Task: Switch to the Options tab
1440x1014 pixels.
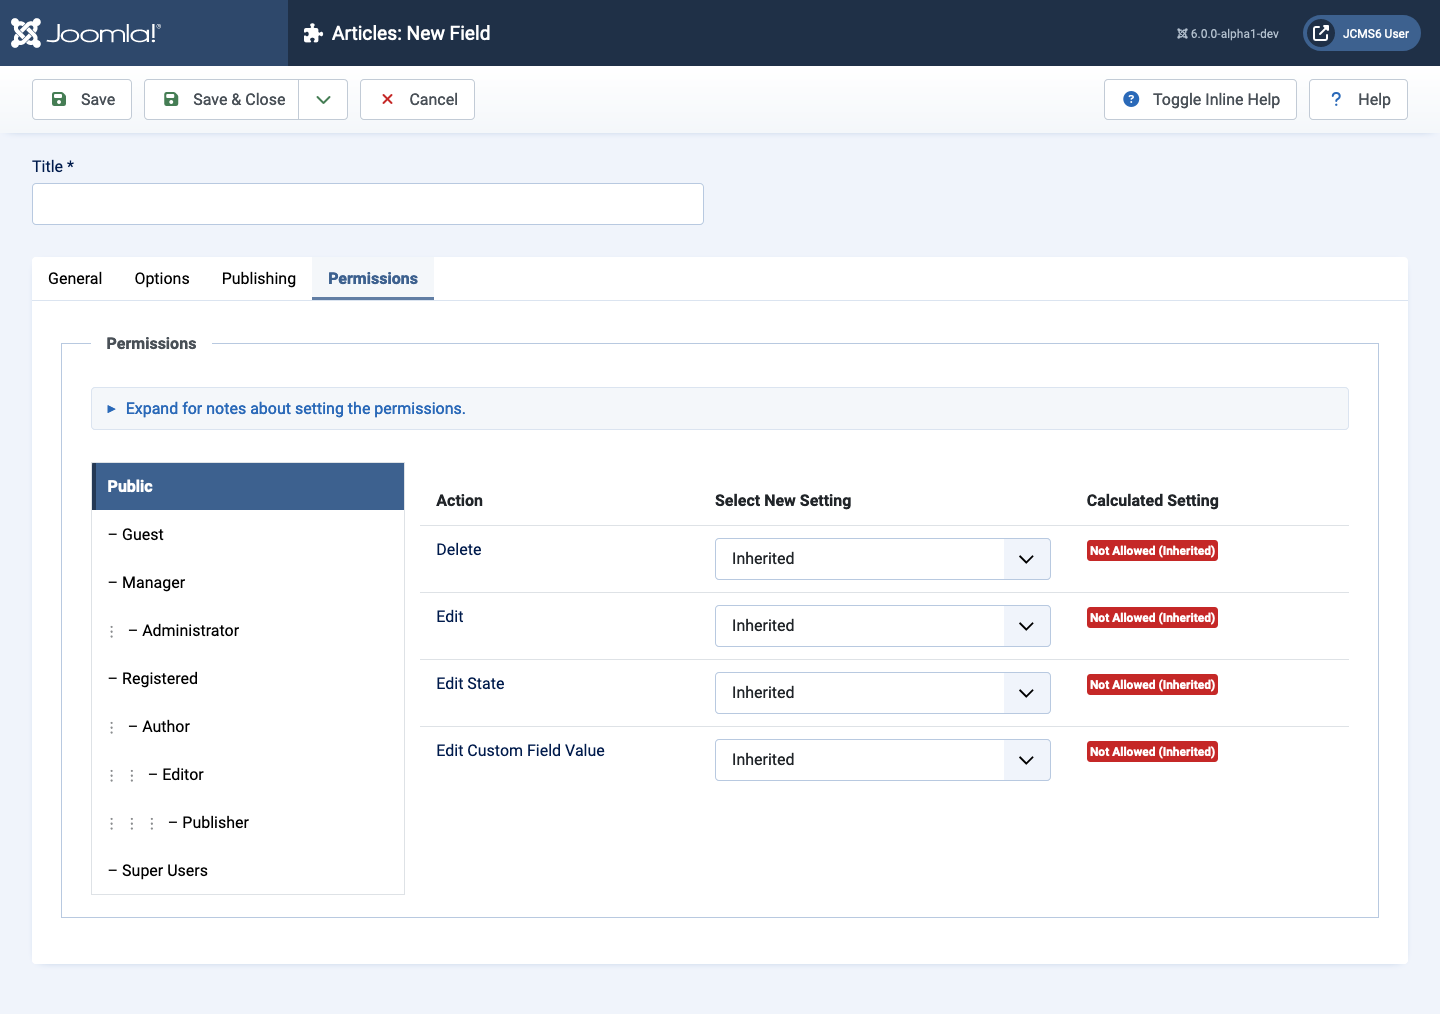Action: click(x=162, y=278)
